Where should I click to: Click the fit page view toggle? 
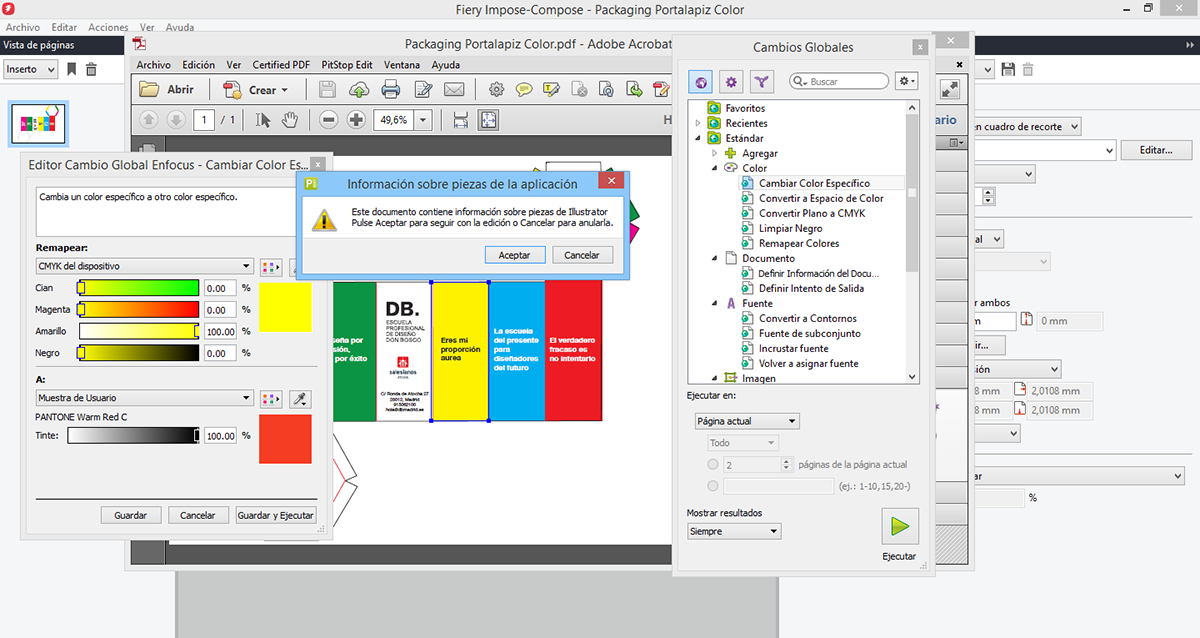tap(488, 120)
